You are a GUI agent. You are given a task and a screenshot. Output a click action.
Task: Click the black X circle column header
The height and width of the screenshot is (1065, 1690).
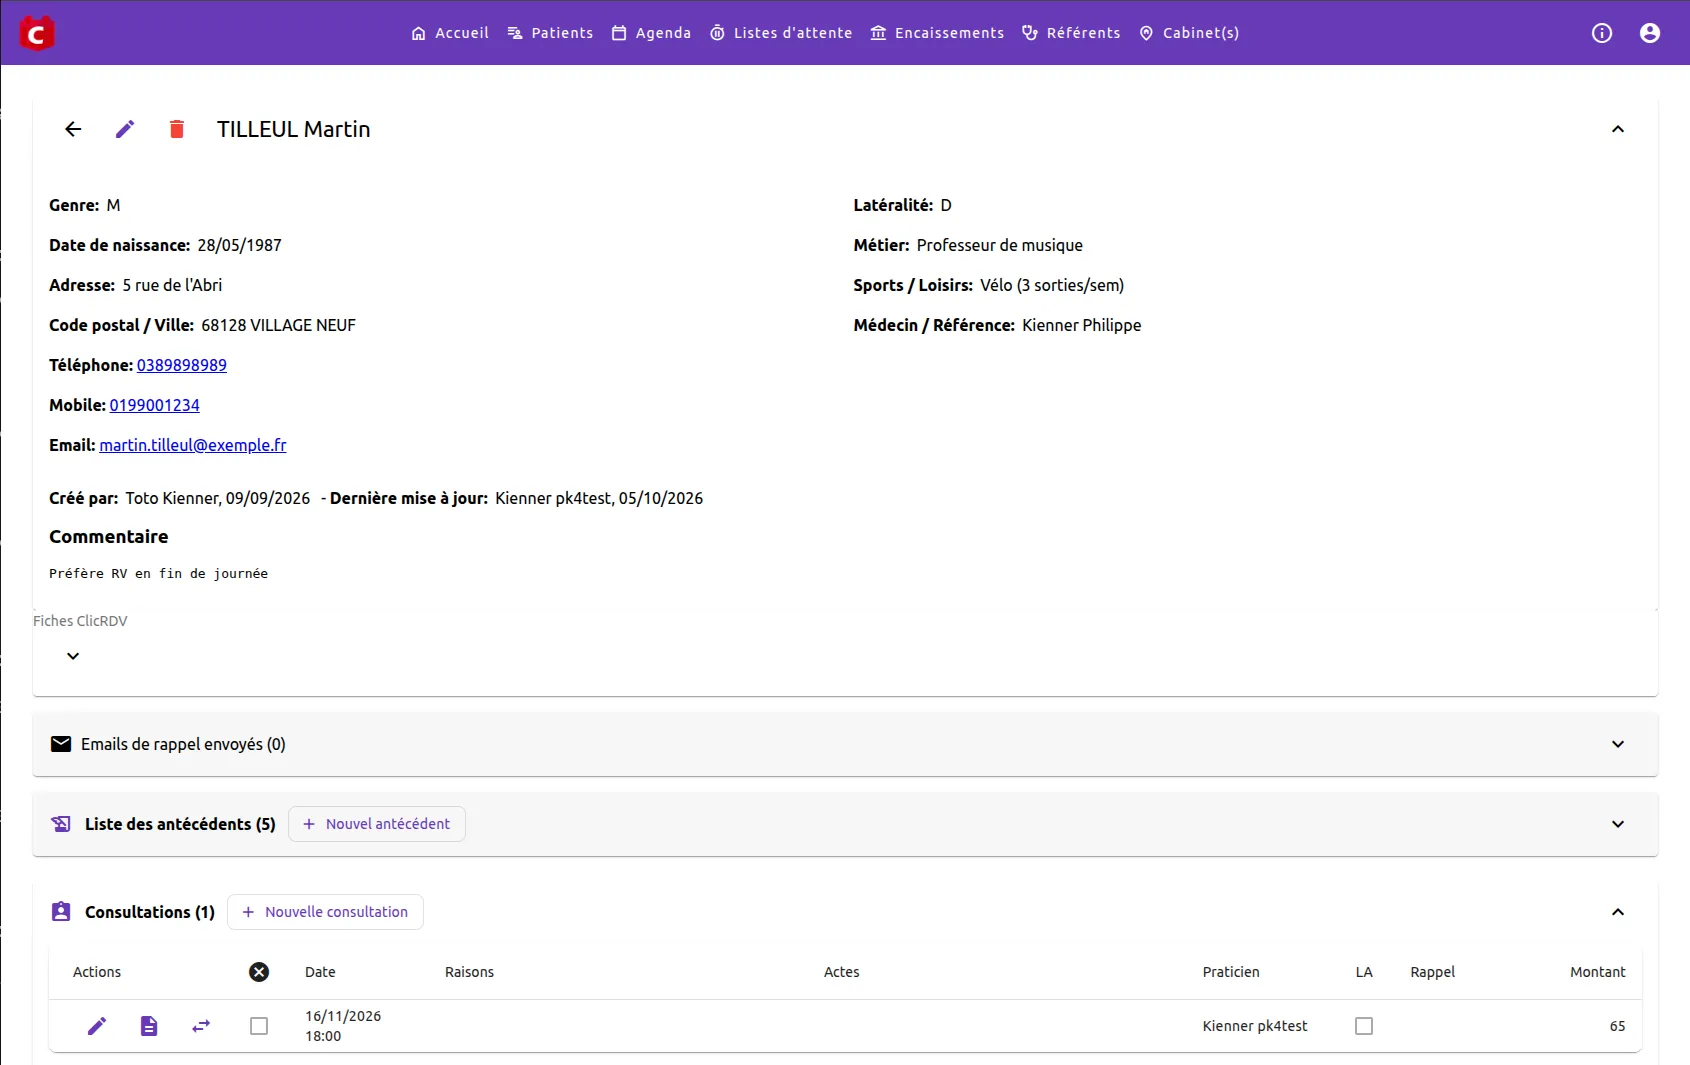[259, 972]
